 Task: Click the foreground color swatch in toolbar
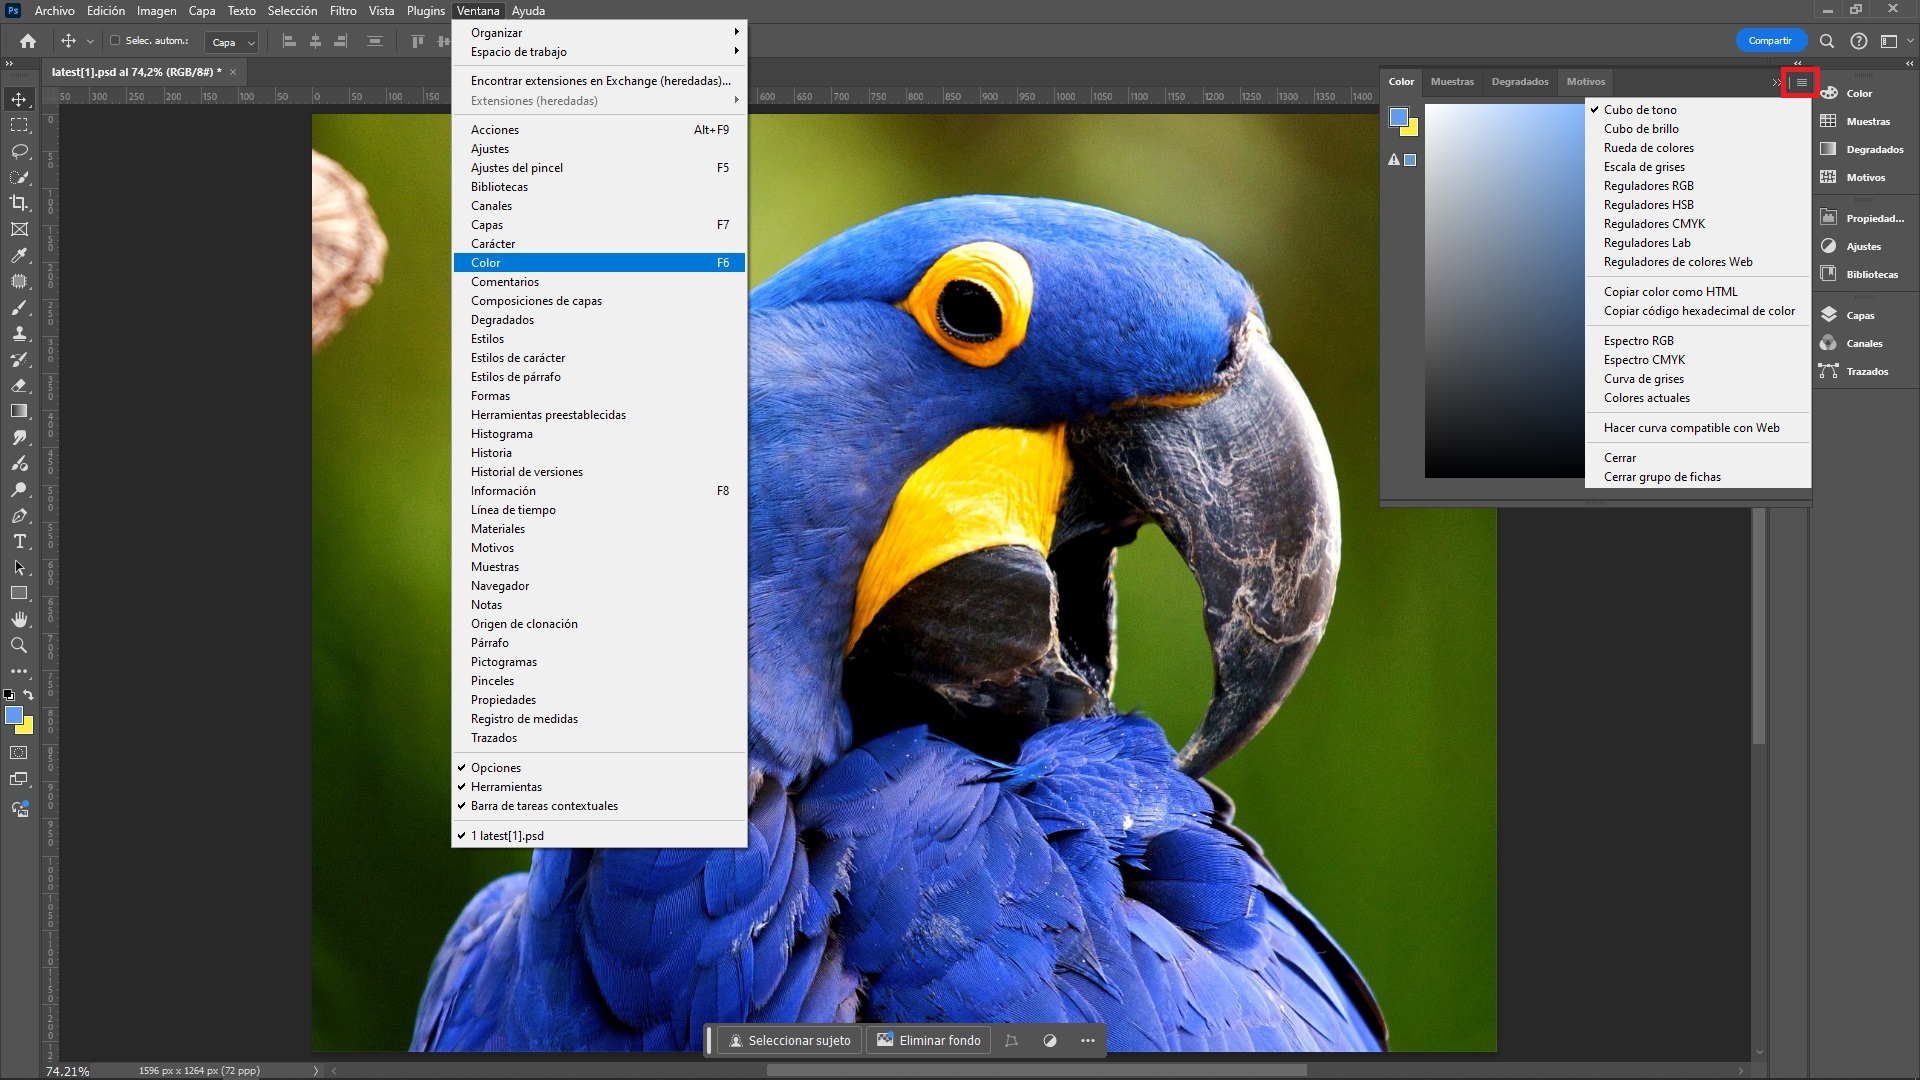click(14, 716)
